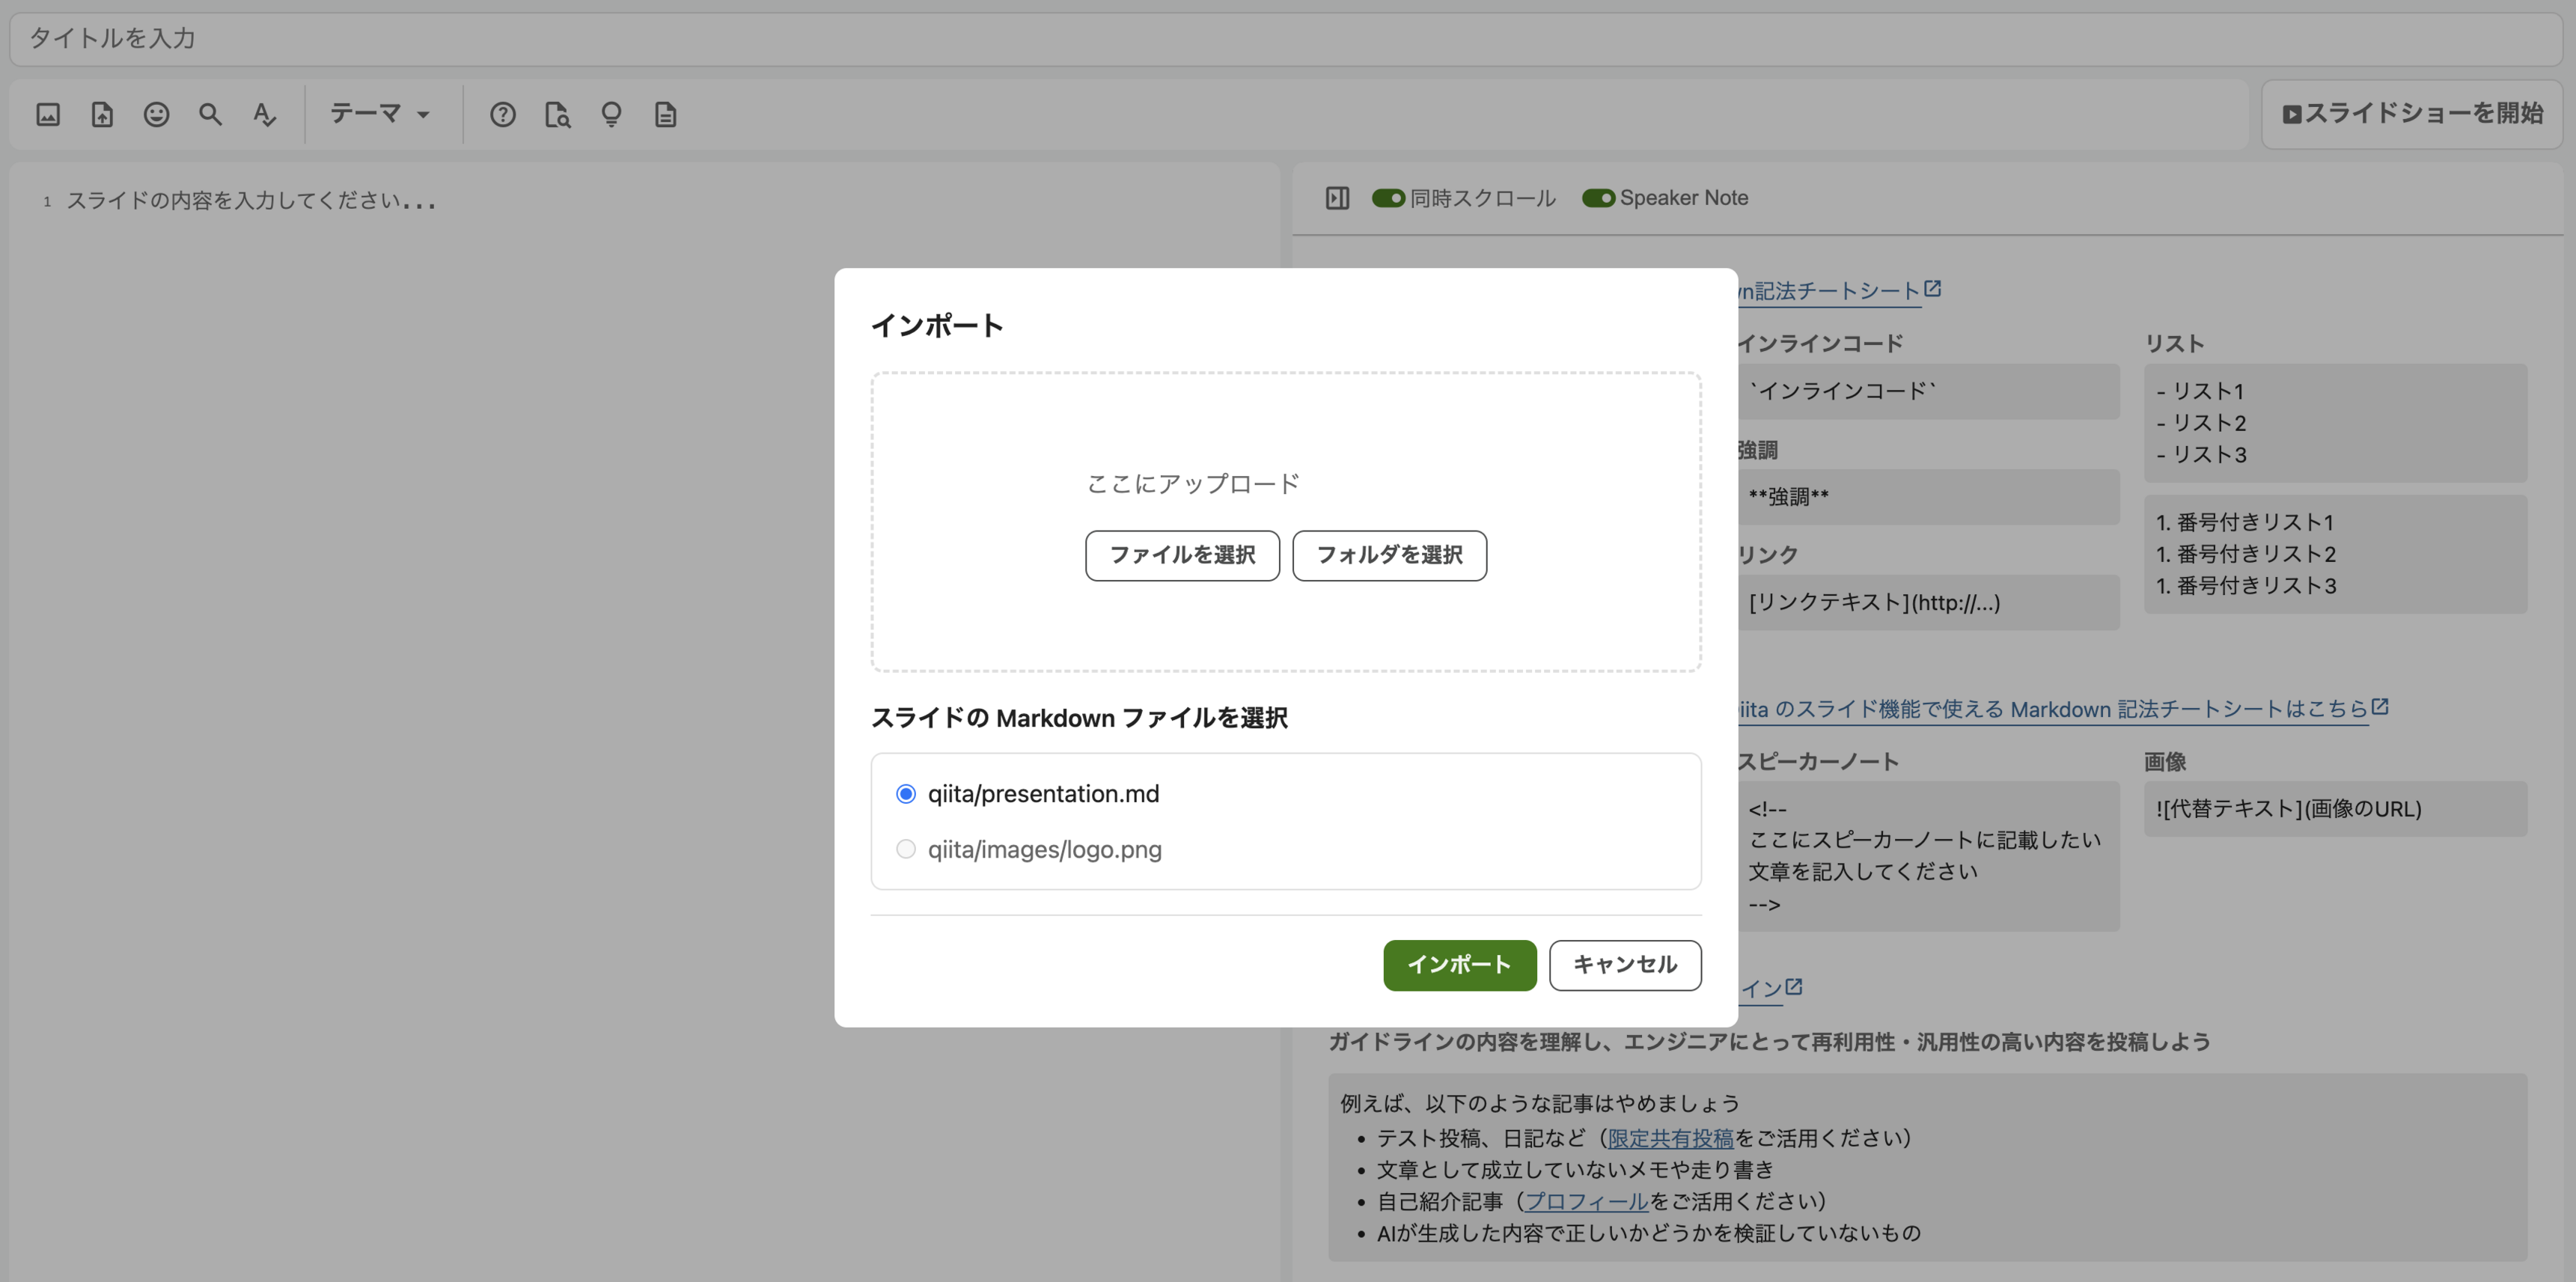Toggle the 同時スクロール switch
2576x1282 pixels.
pyautogui.click(x=1388, y=198)
